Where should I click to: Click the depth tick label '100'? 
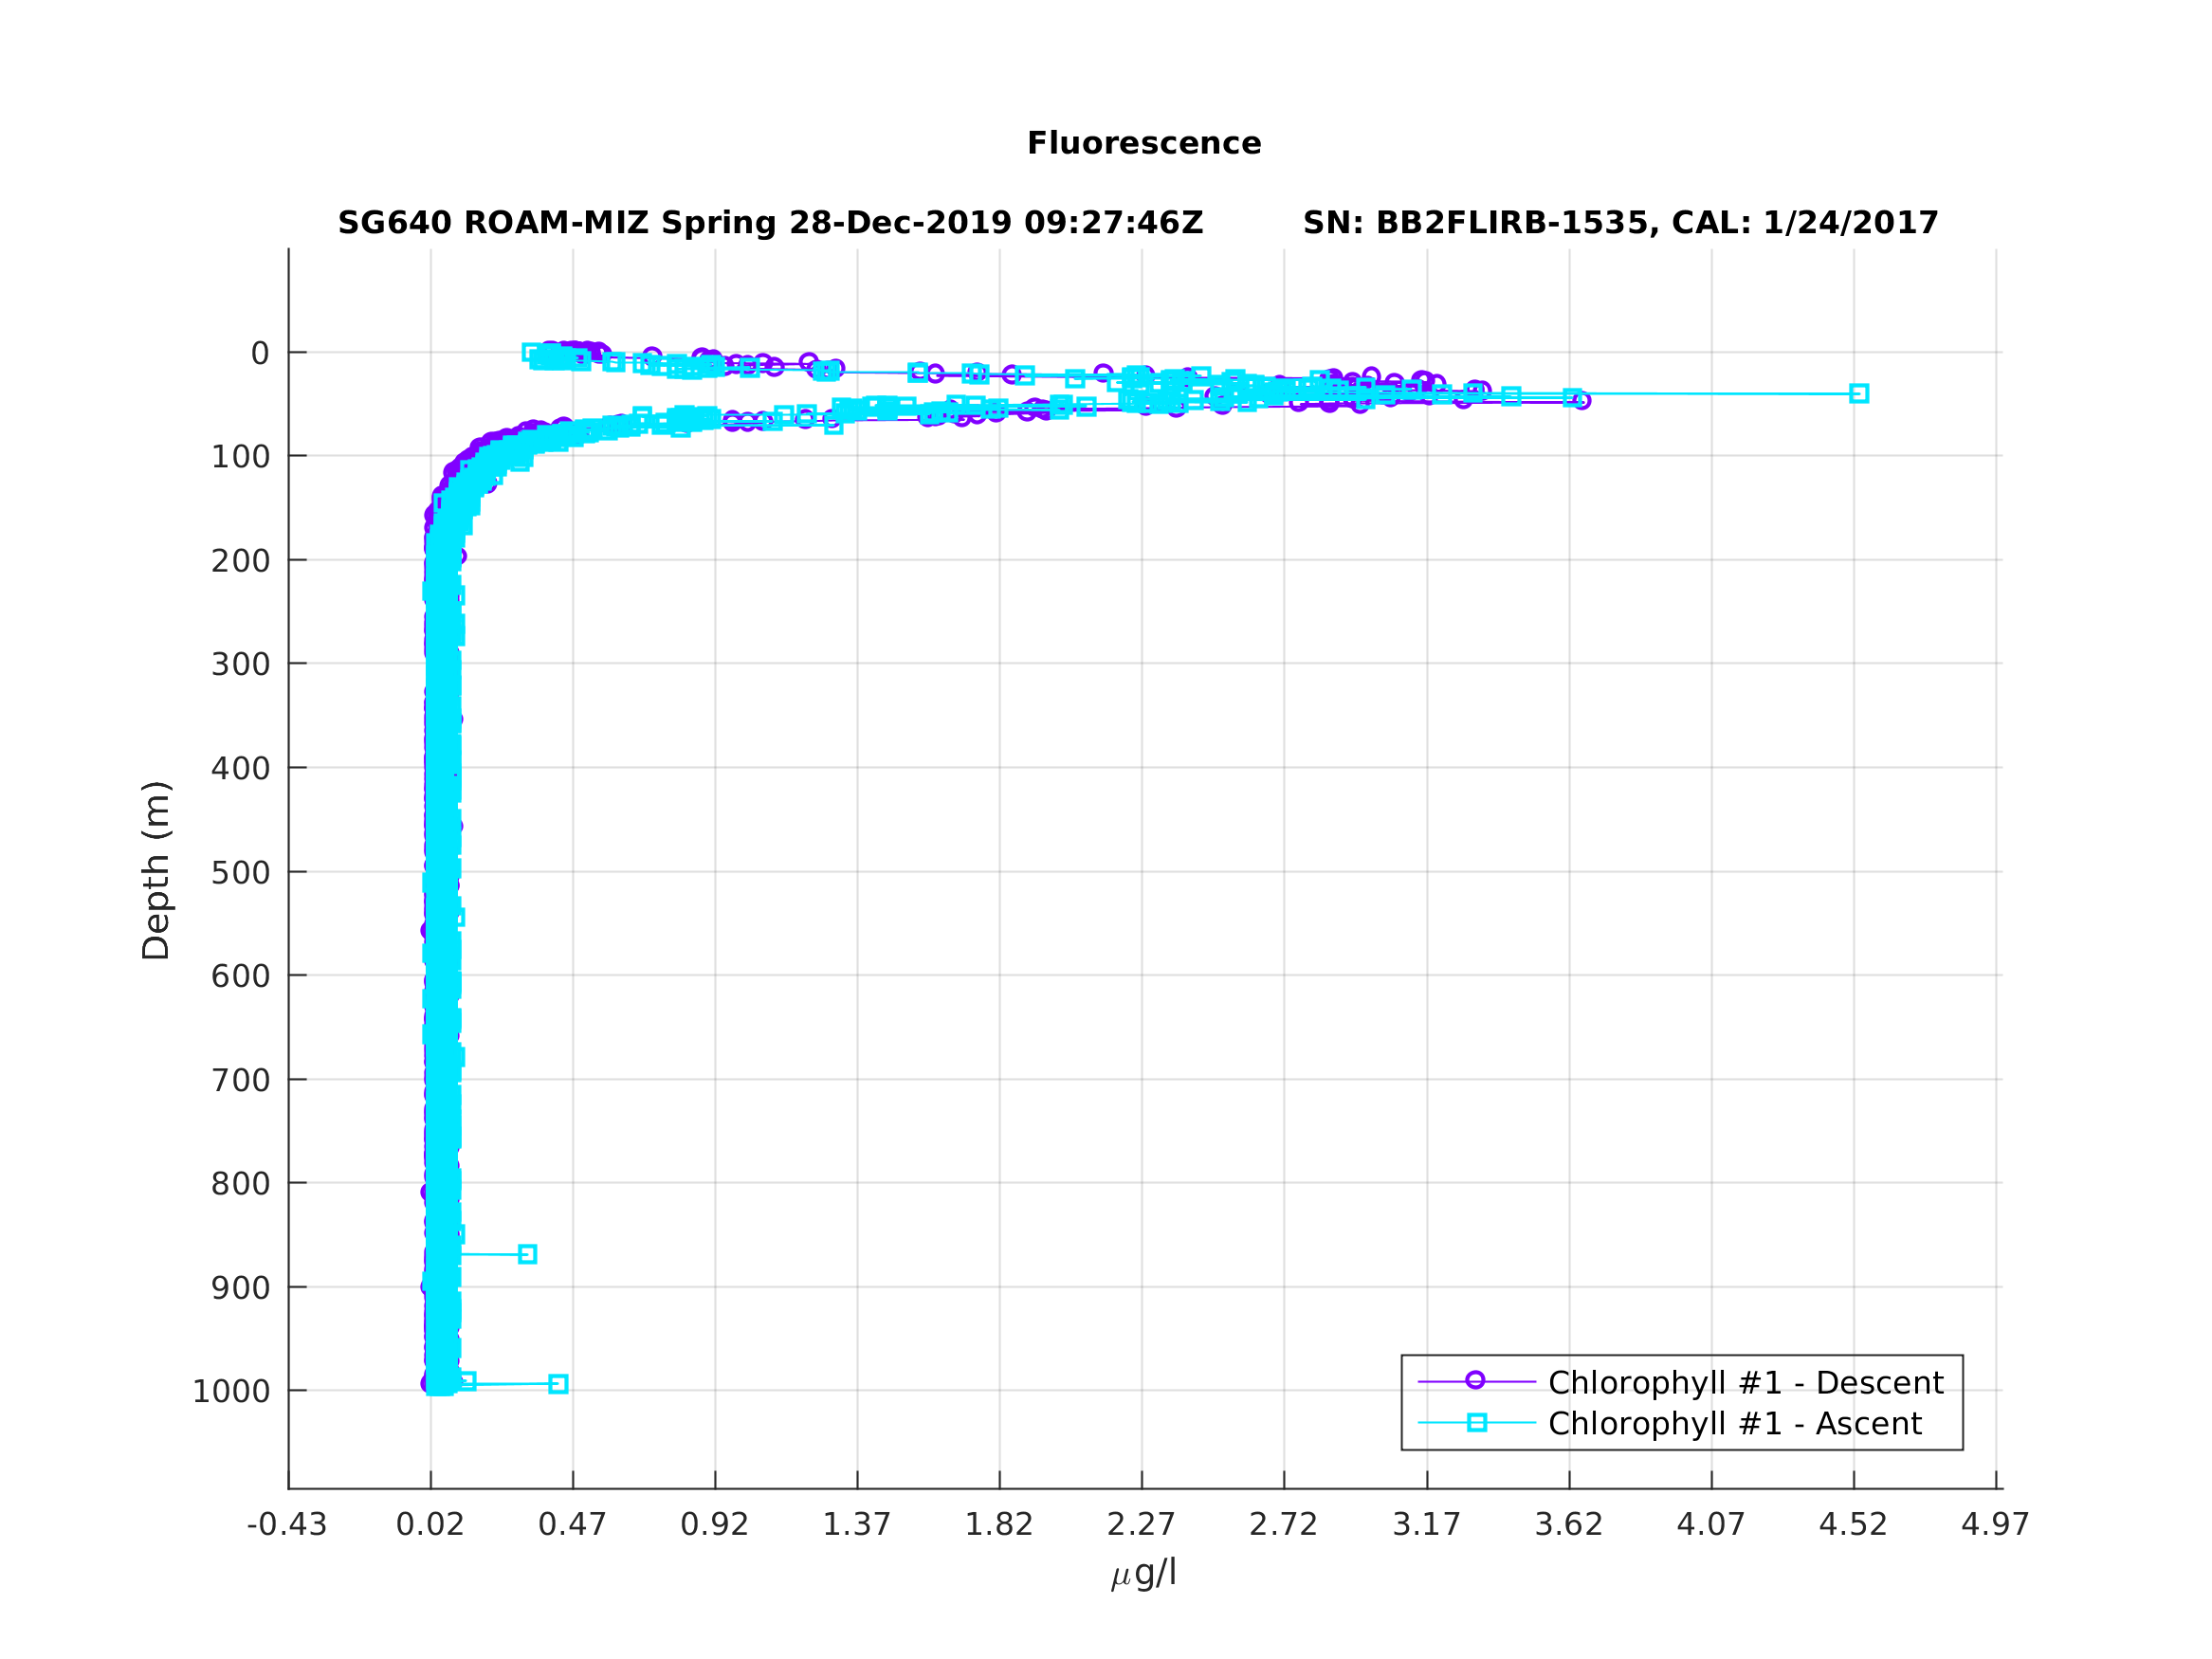(x=240, y=458)
